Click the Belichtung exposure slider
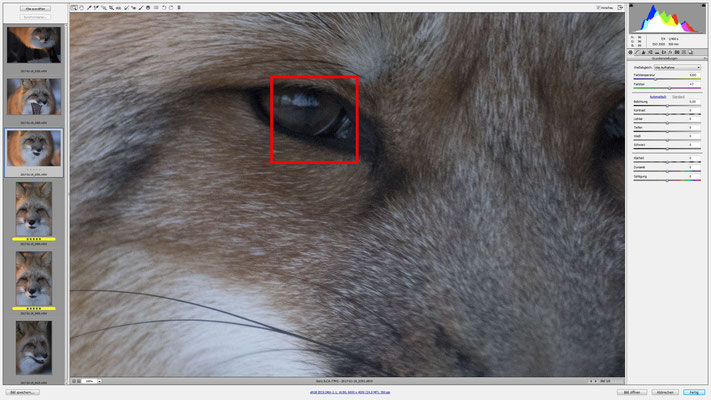This screenshot has width=711, height=400. [667, 106]
